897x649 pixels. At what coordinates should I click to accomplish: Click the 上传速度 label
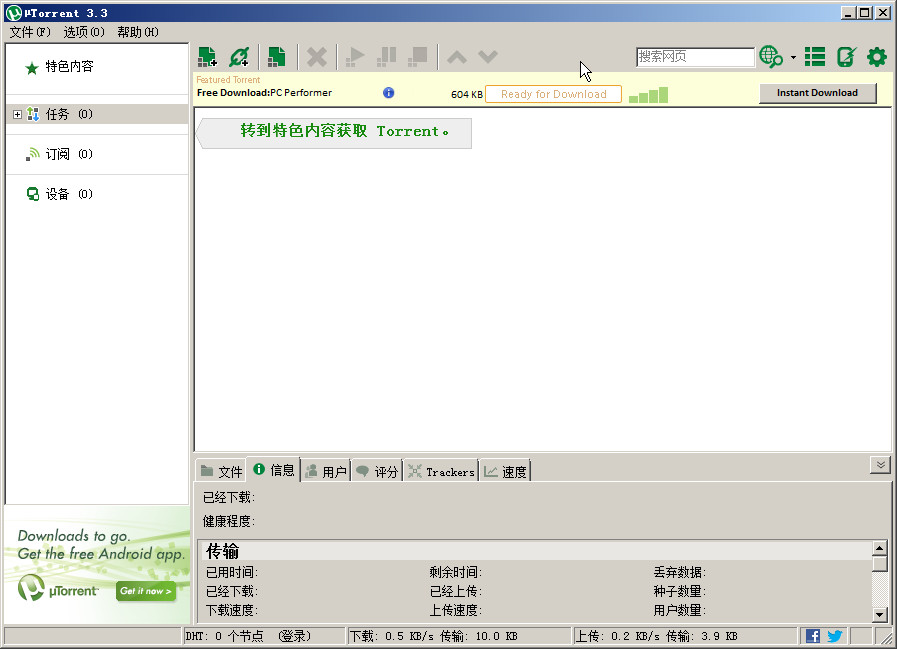coord(456,610)
